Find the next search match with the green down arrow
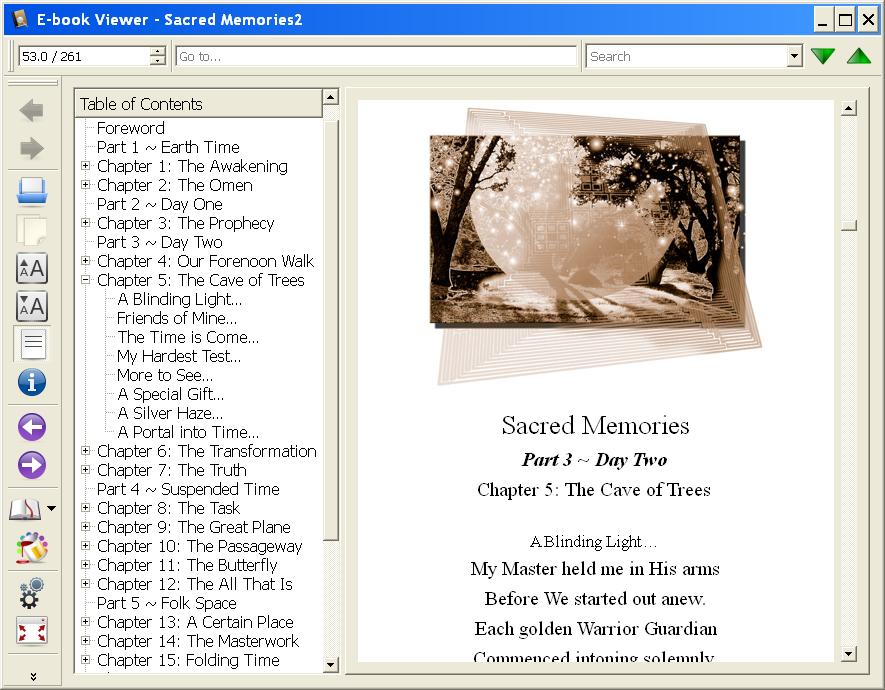885x690 pixels. pos(823,56)
